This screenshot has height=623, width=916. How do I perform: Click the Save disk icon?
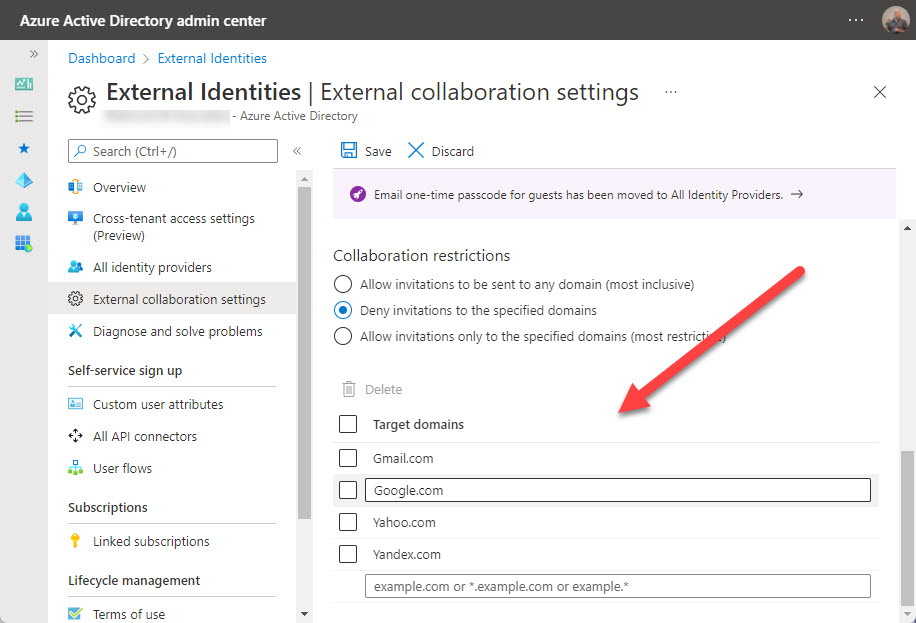point(349,151)
